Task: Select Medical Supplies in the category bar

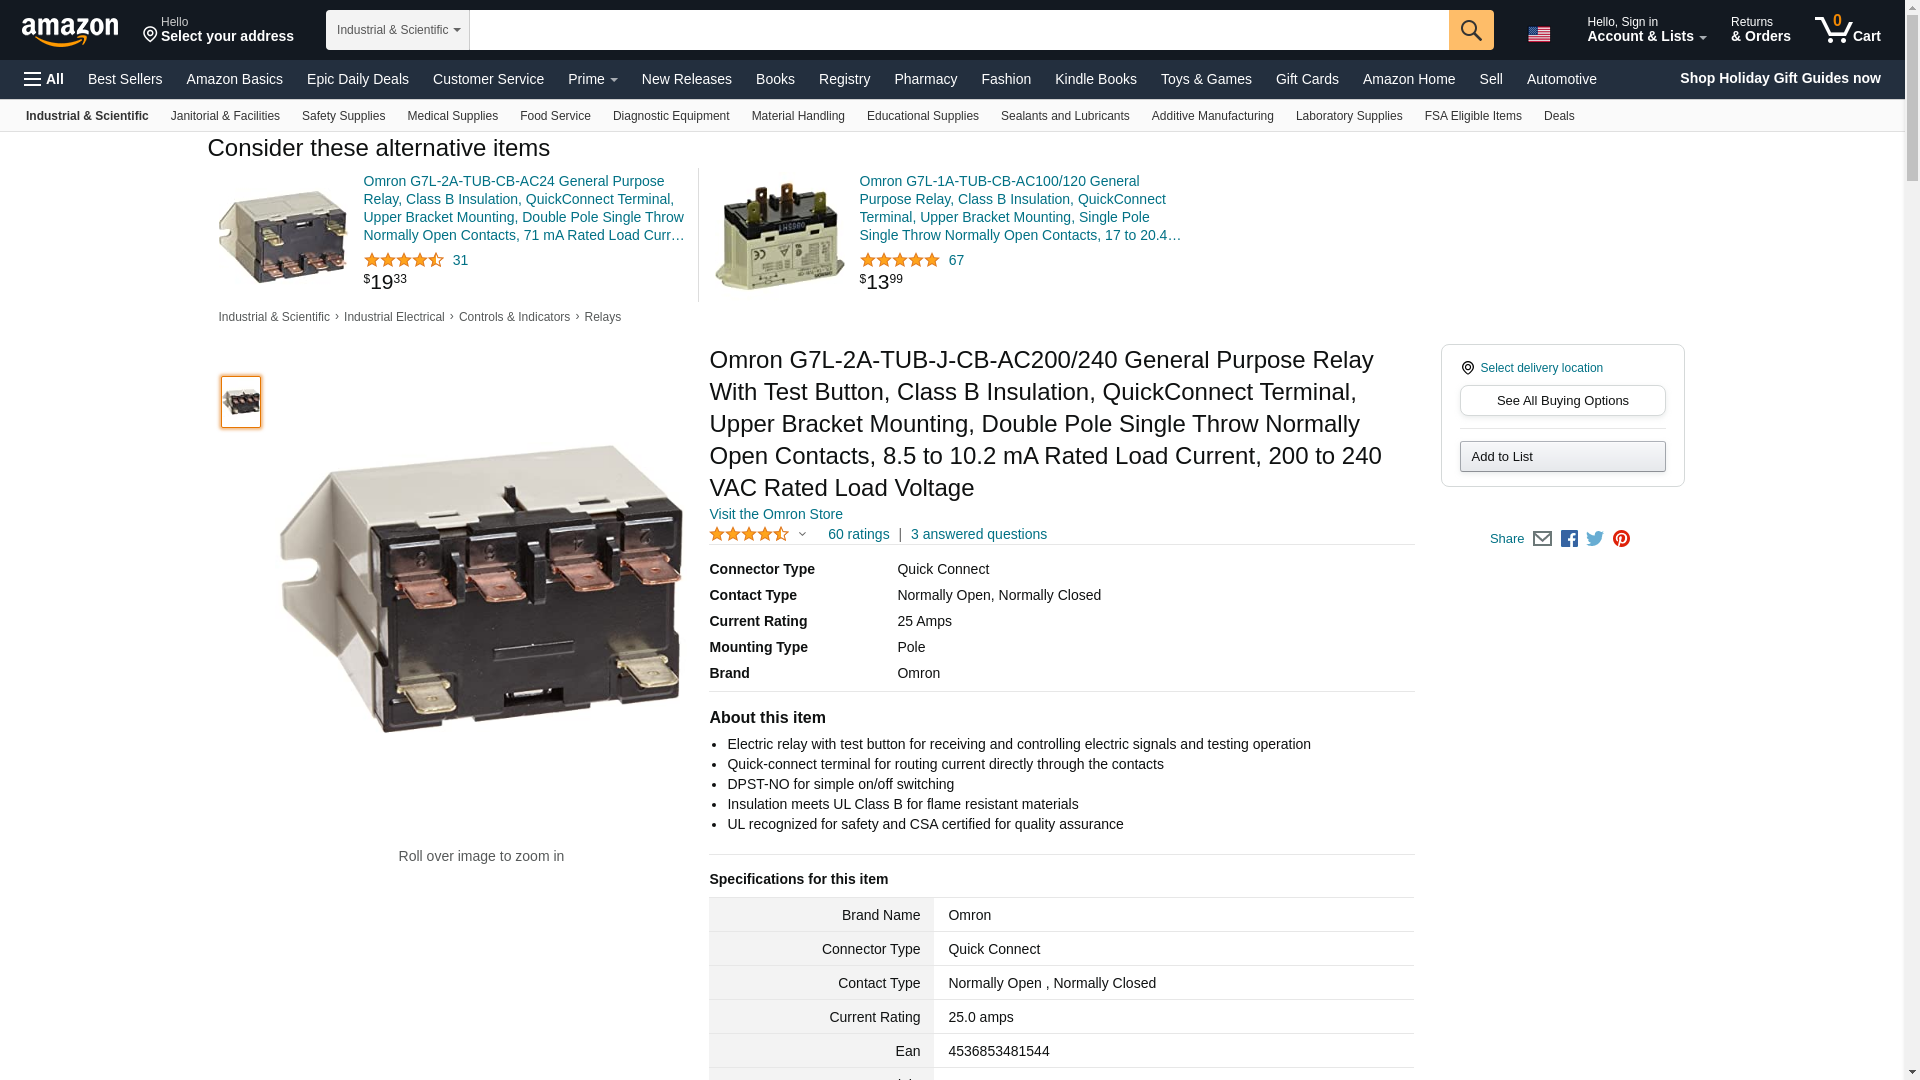Action: click(452, 116)
